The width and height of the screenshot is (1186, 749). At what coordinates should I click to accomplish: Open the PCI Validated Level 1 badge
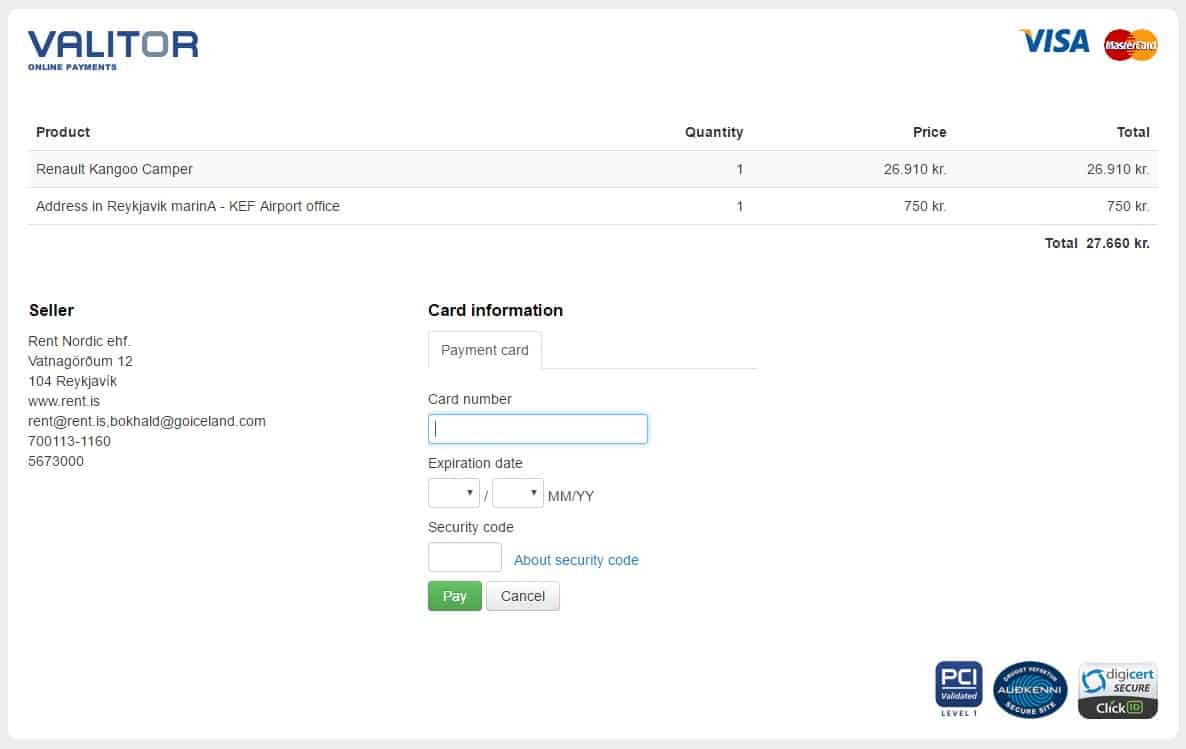point(958,688)
